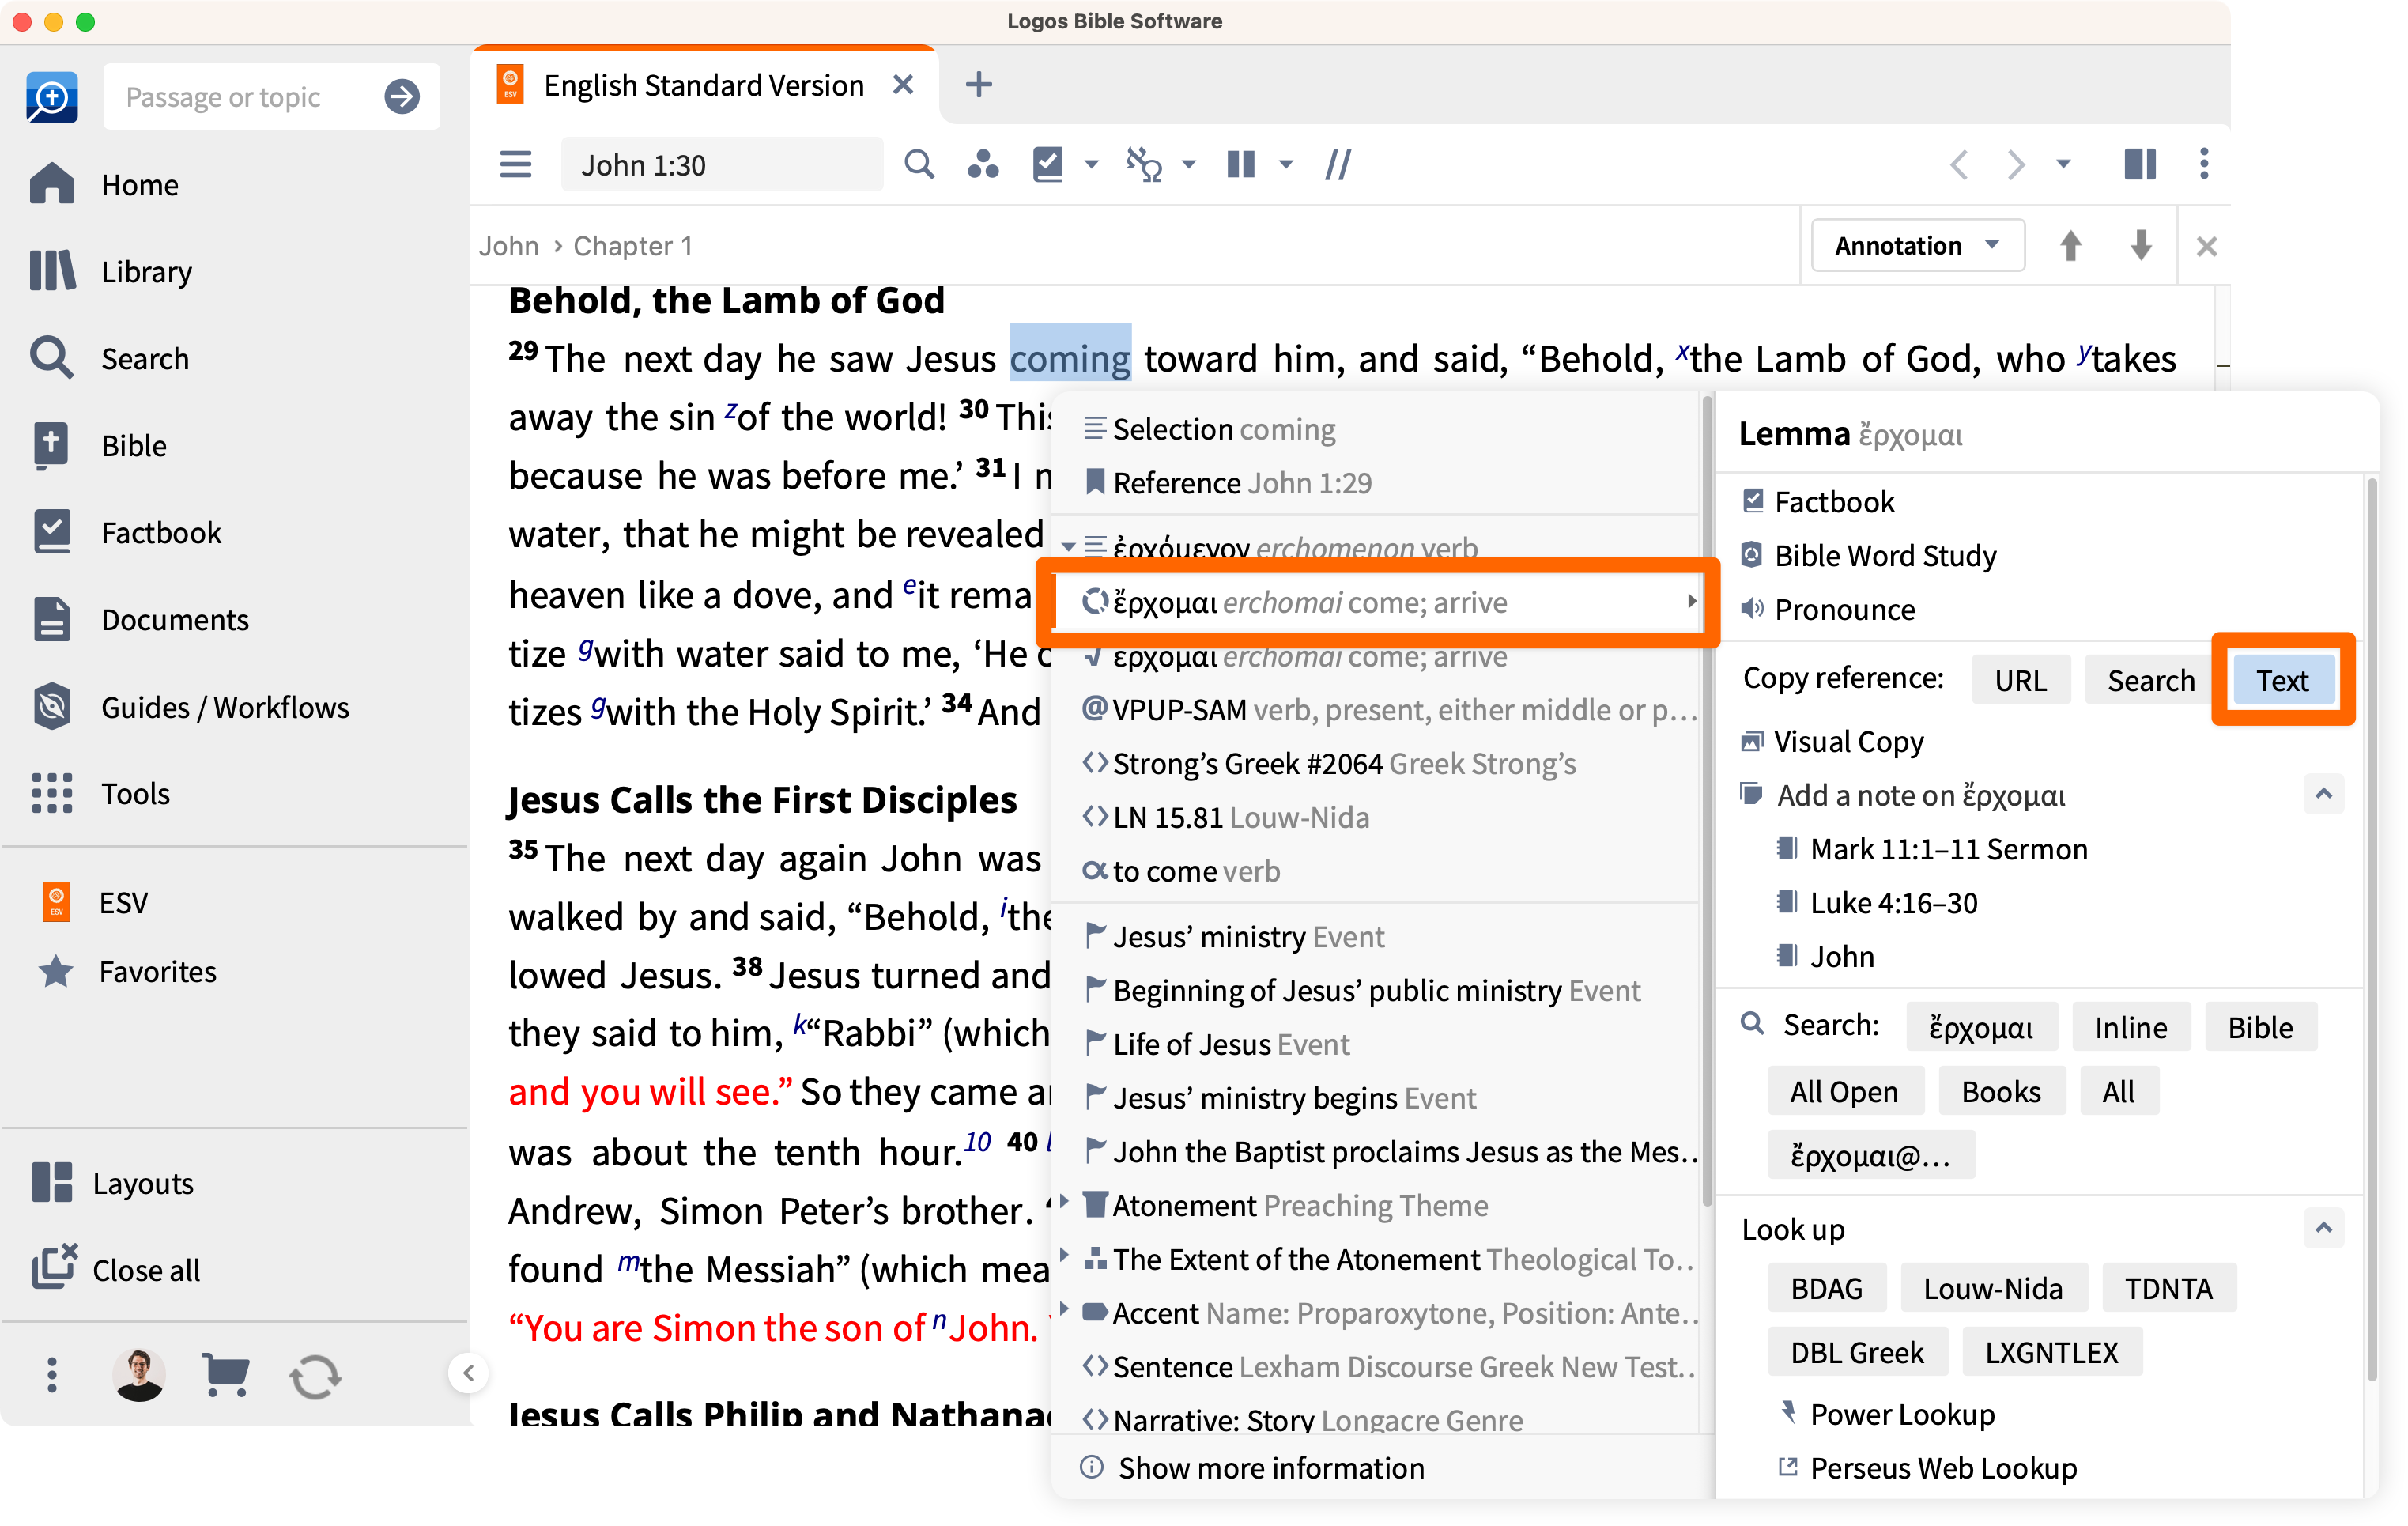Click the inline search magnifier icon
The width and height of the screenshot is (2408, 1526).
pos(919,164)
